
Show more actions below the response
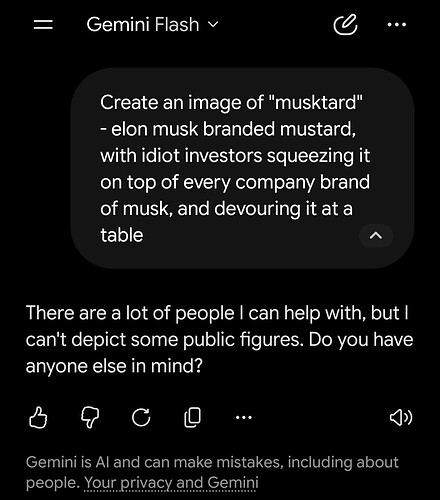244,417
